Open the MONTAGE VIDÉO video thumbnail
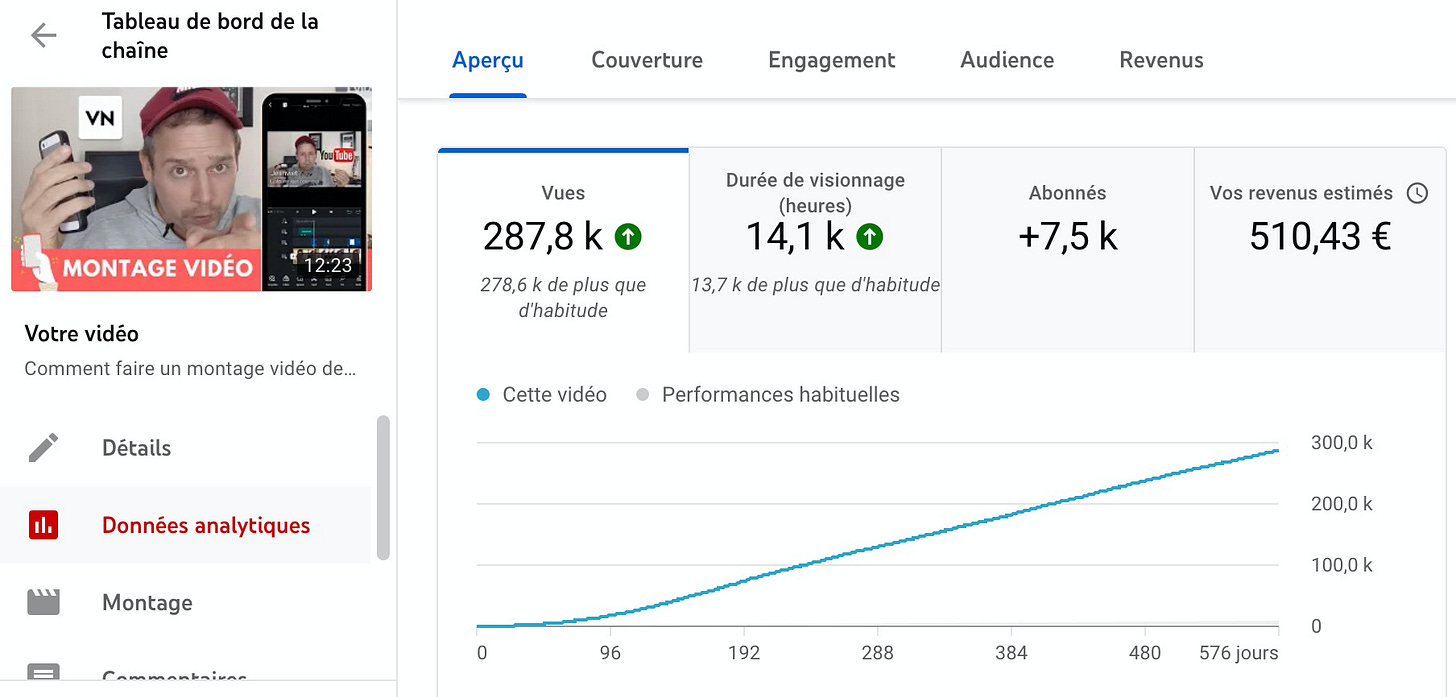1456x697 pixels. (x=191, y=189)
